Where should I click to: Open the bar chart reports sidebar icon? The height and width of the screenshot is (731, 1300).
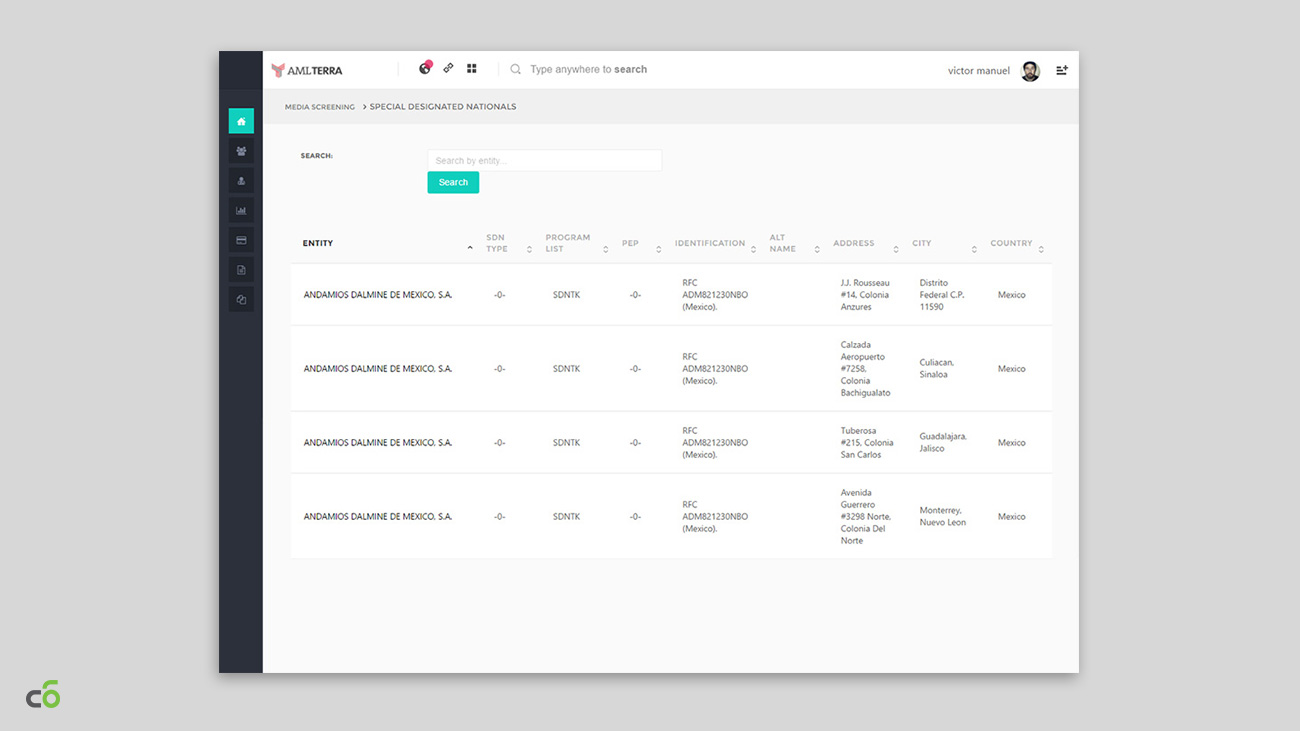pyautogui.click(x=241, y=210)
